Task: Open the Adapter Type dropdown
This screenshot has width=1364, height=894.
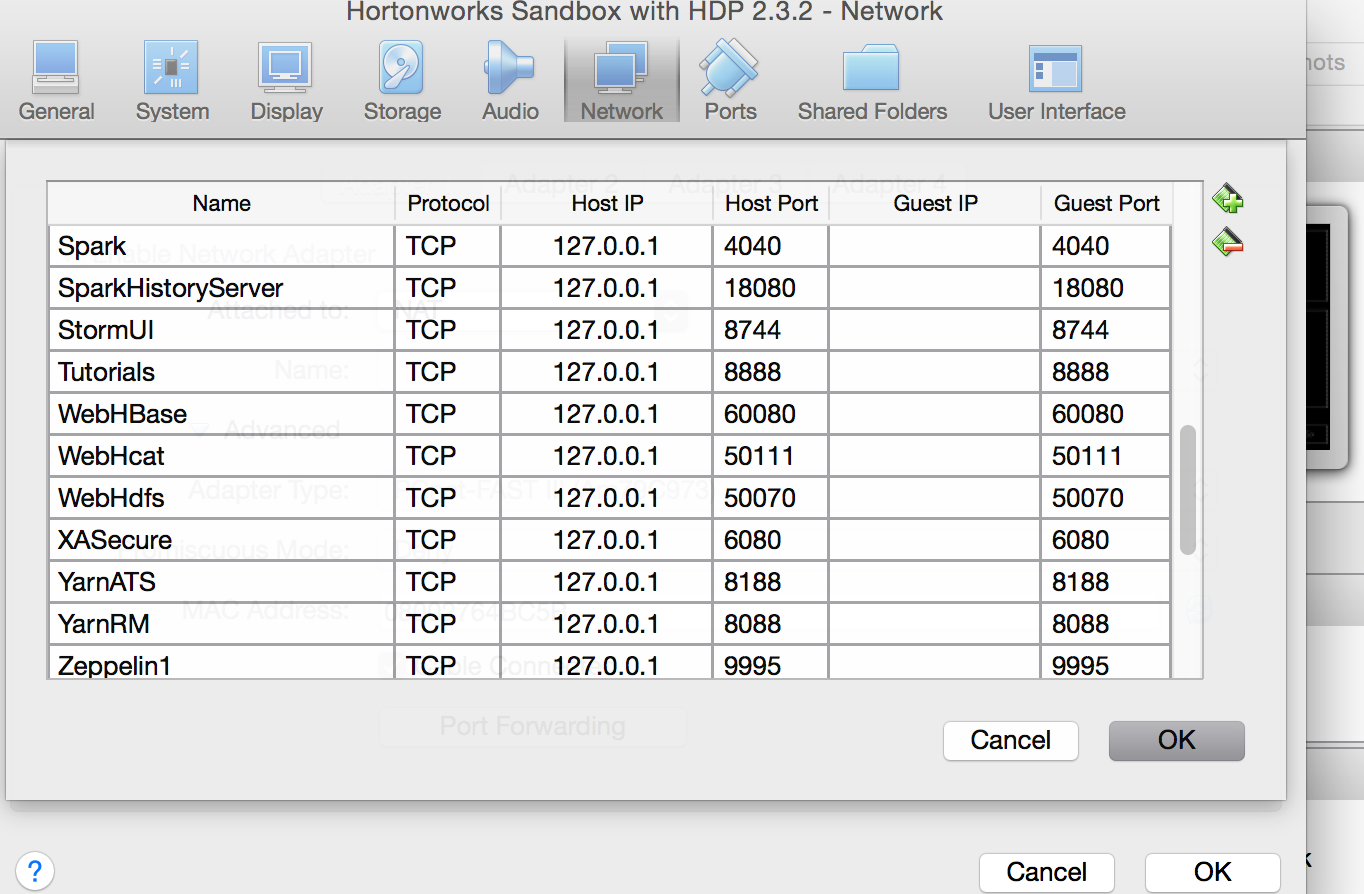Action: 560,498
